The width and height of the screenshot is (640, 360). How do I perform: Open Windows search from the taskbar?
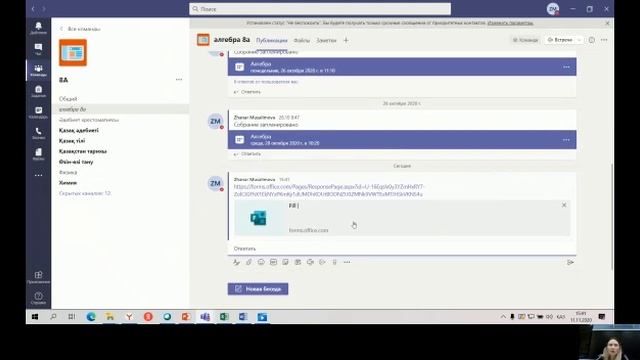coord(53,317)
